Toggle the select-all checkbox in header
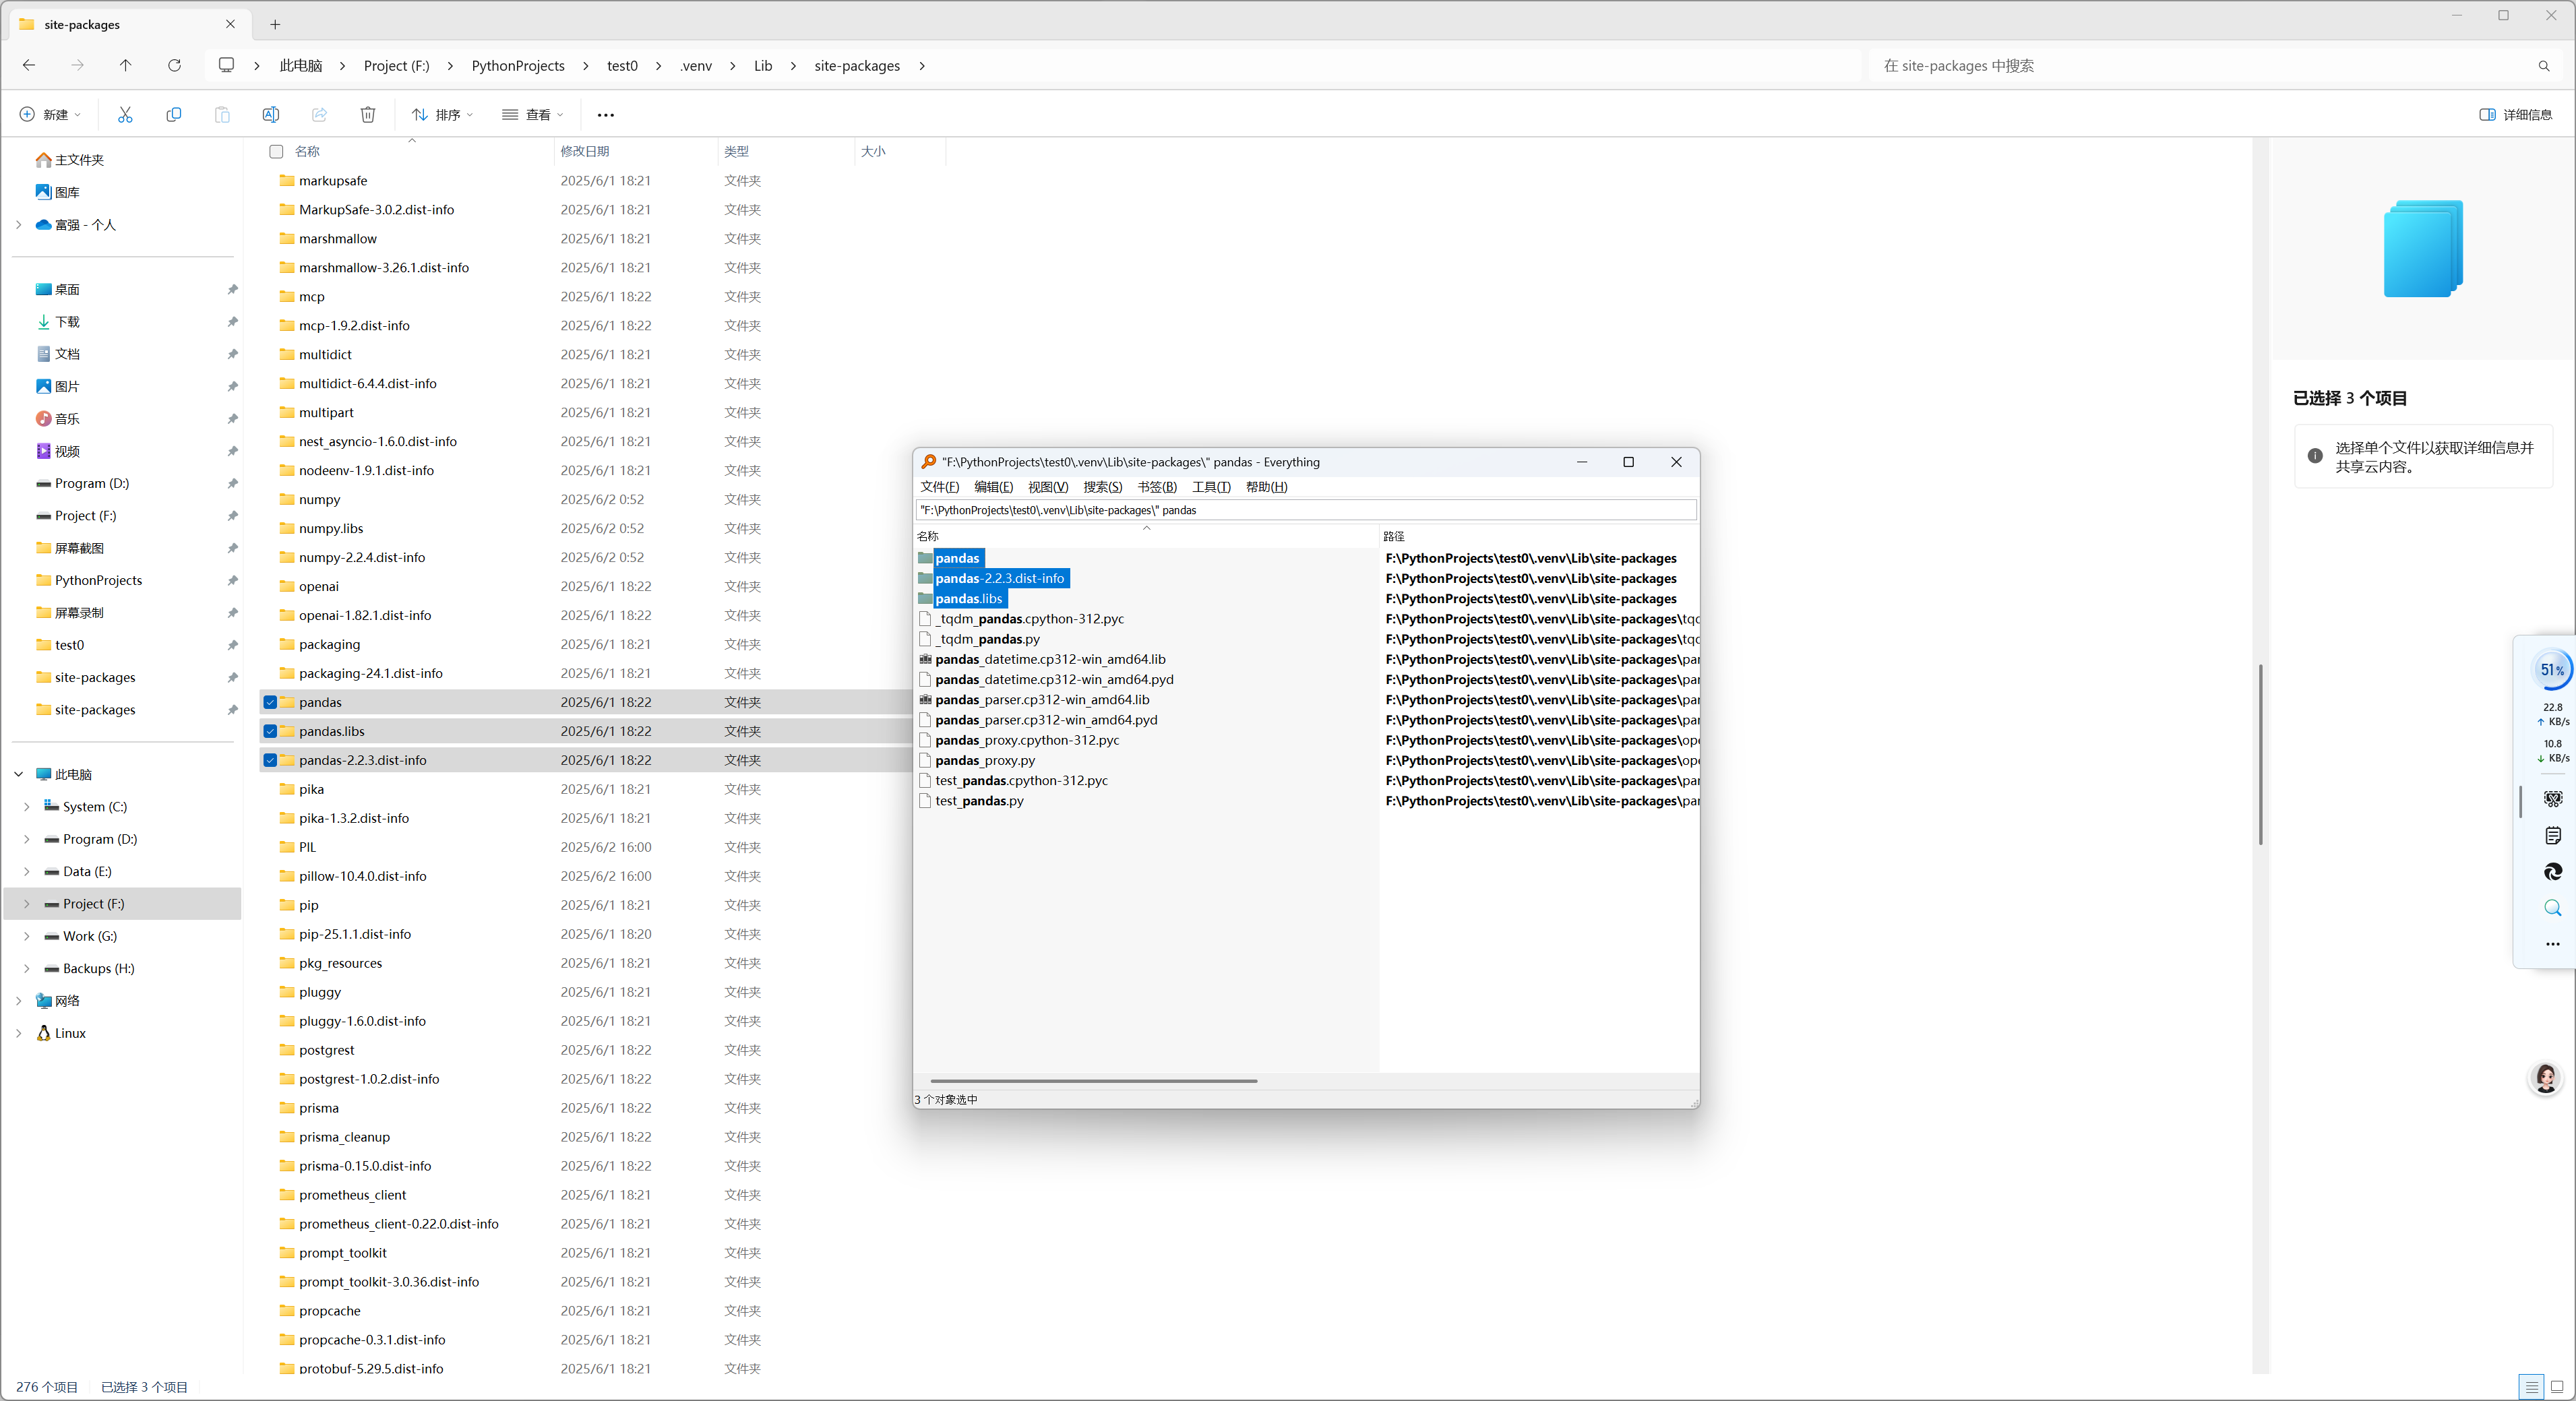 tap(276, 152)
